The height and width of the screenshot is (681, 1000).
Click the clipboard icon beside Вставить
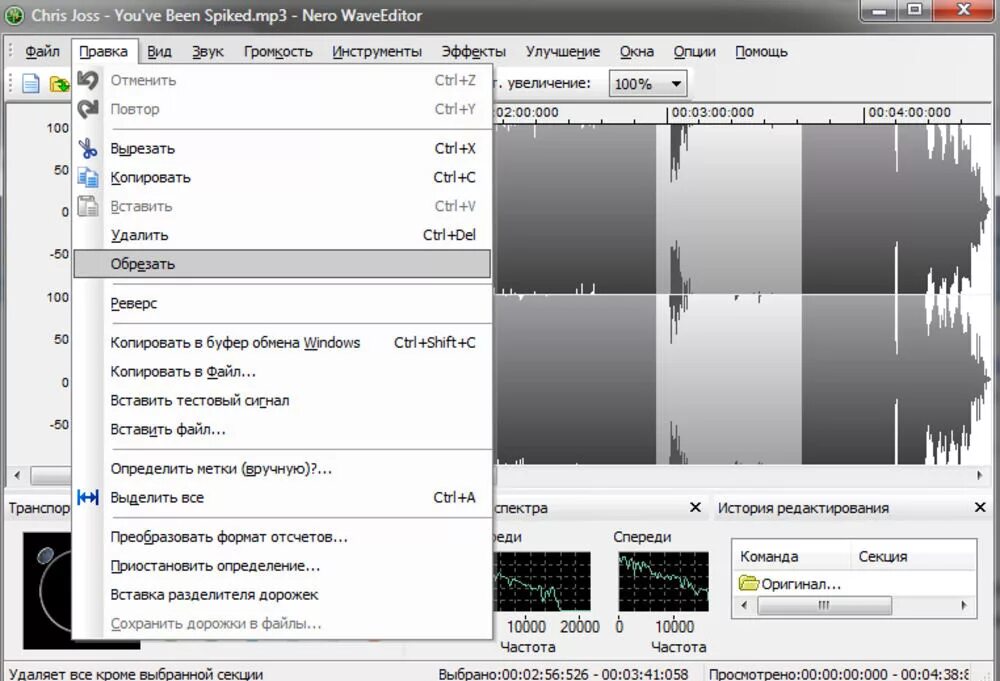coord(88,206)
